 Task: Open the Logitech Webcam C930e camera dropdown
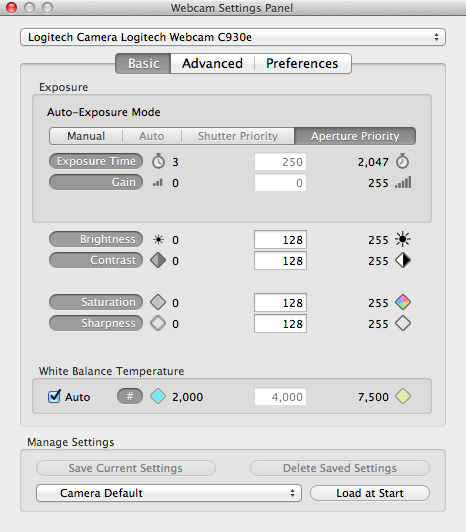point(233,37)
